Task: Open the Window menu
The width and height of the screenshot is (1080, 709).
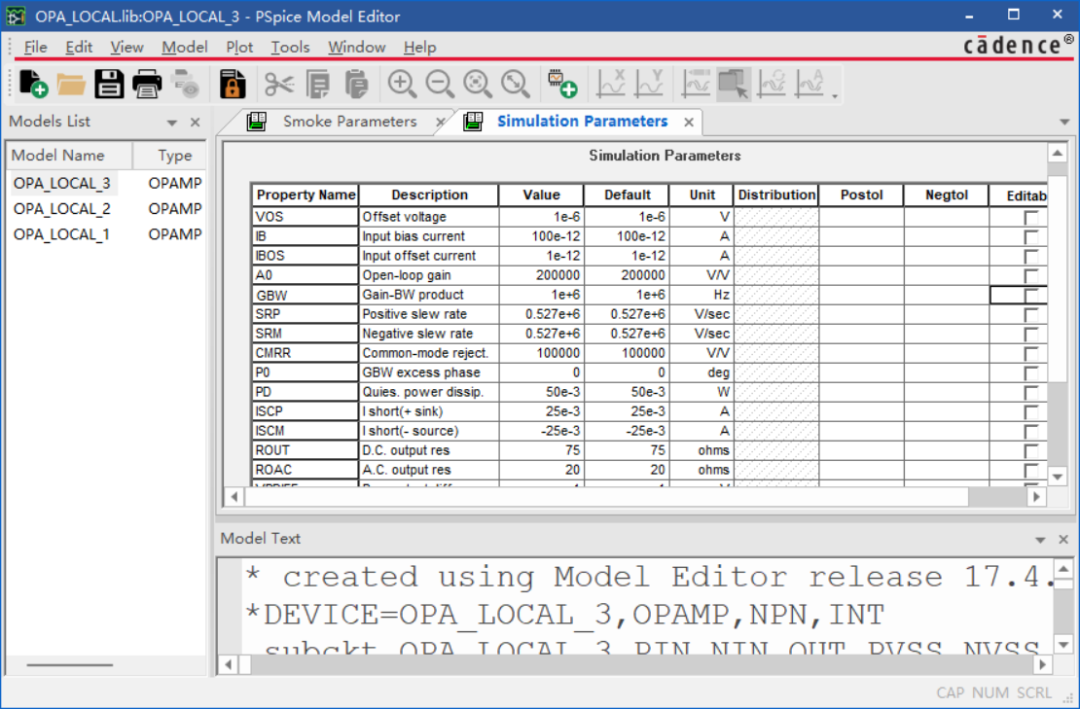Action: point(356,47)
